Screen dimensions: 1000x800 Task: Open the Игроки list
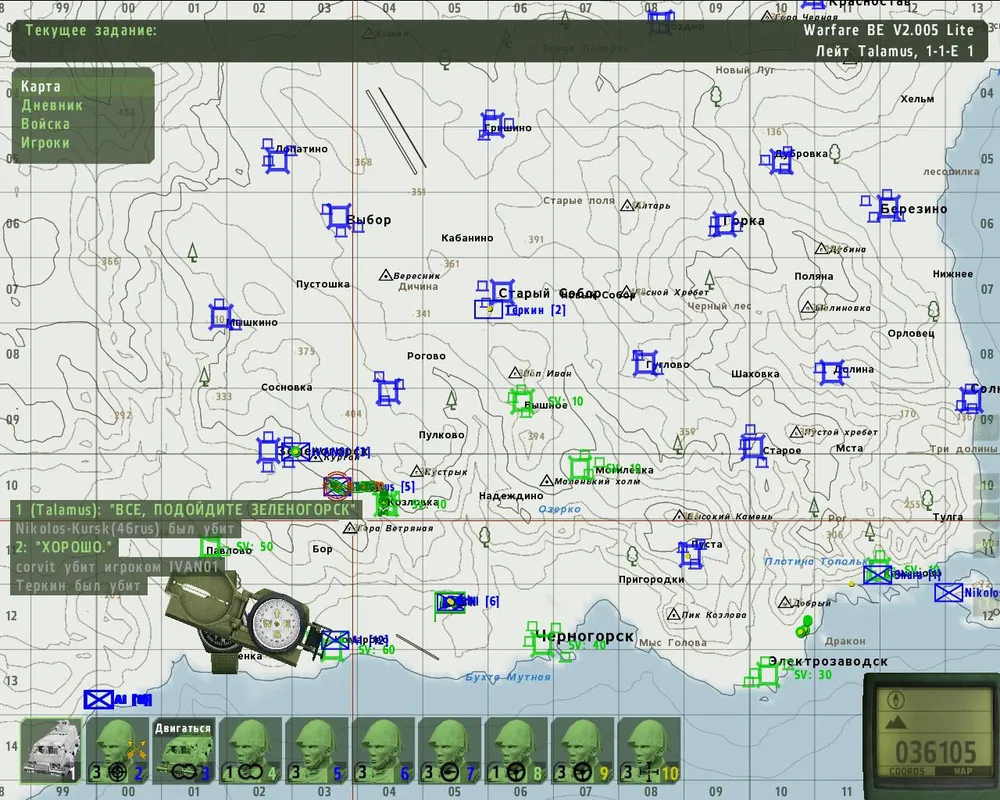(x=45, y=143)
